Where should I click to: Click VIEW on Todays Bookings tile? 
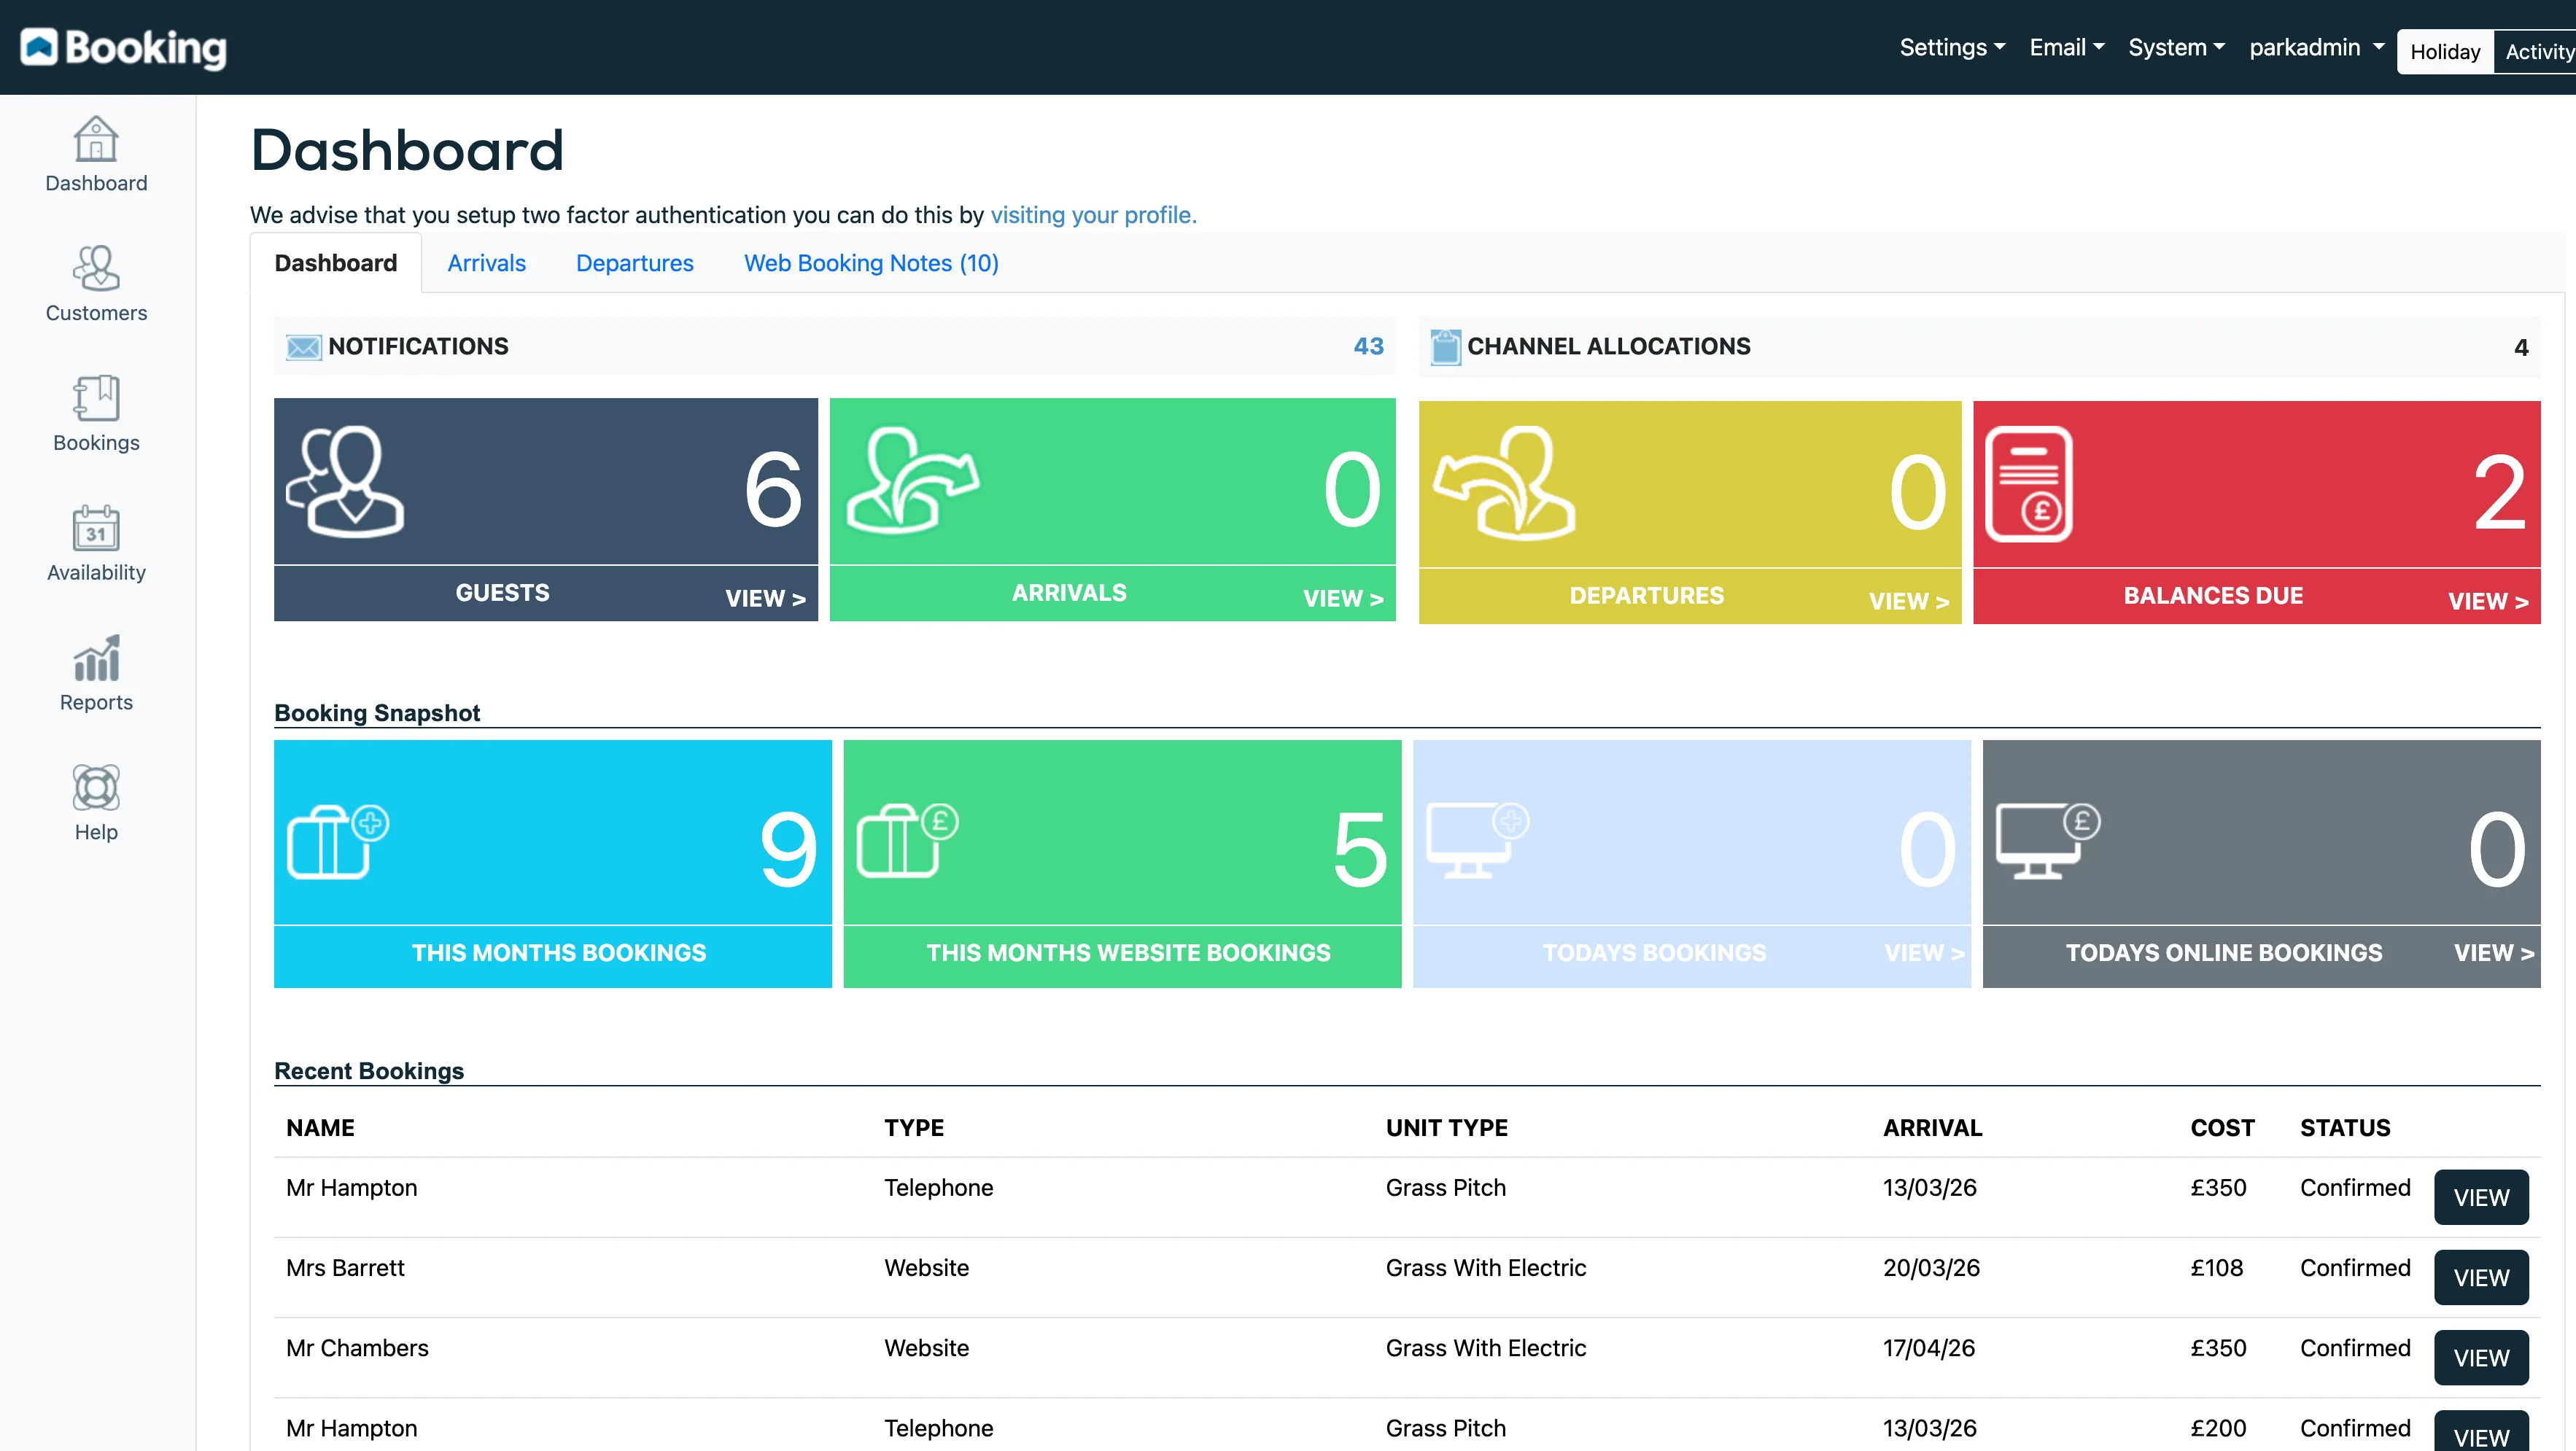1924,953
